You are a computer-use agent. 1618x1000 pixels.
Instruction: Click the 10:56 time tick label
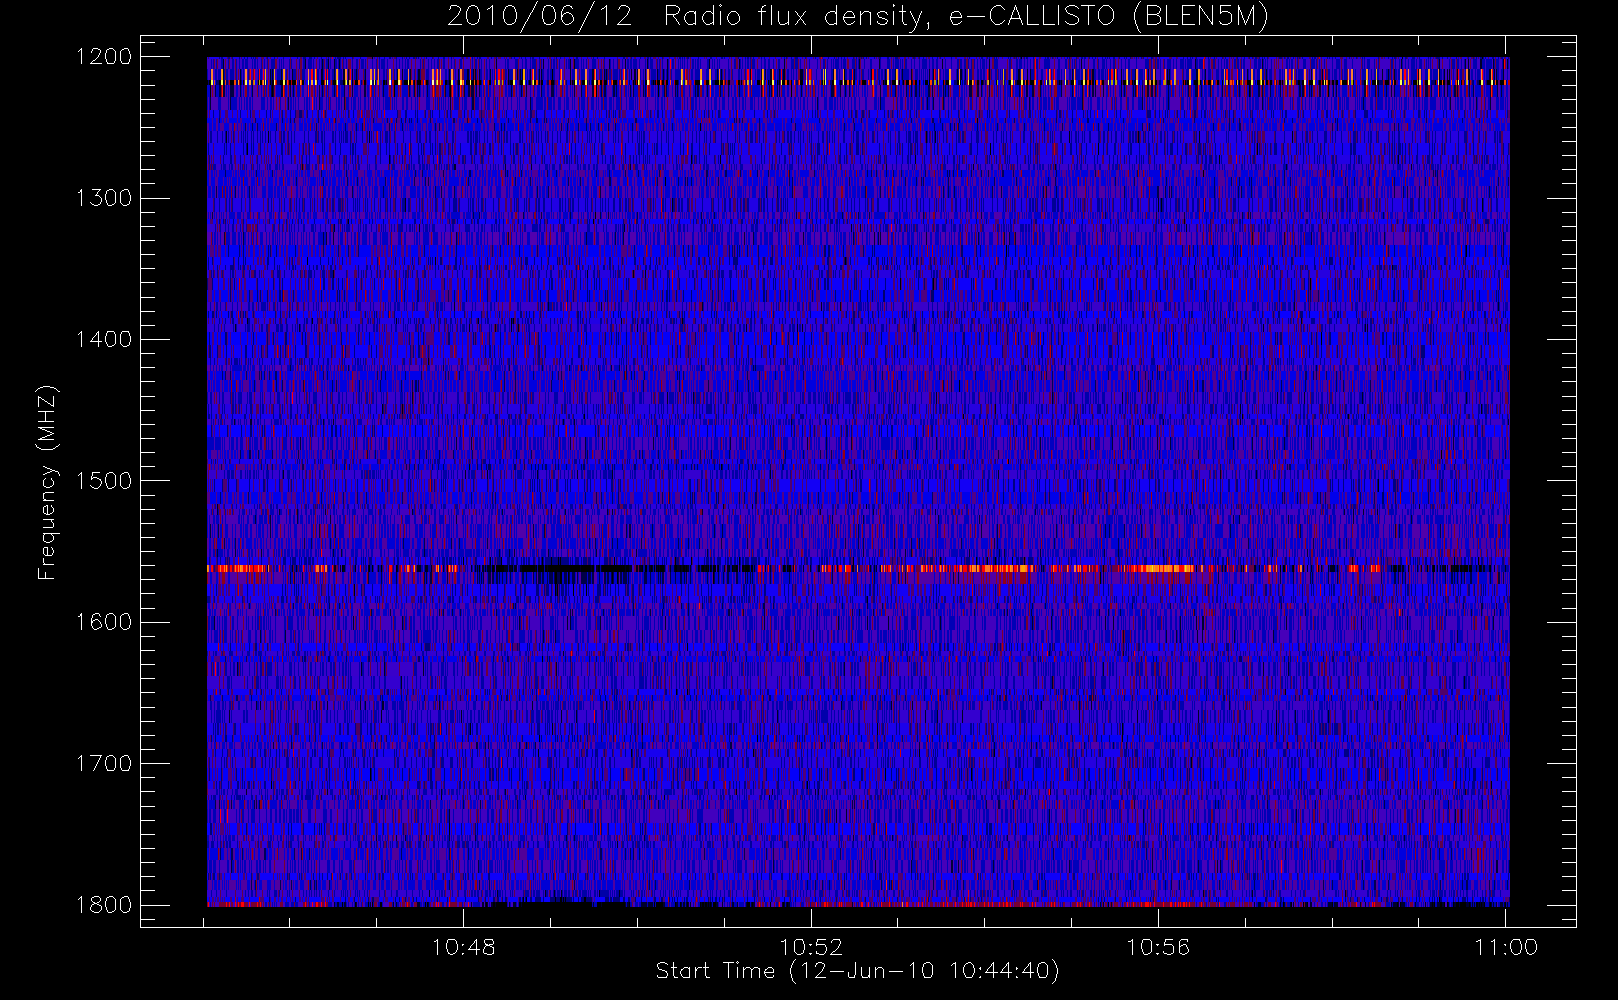pyautogui.click(x=1158, y=947)
